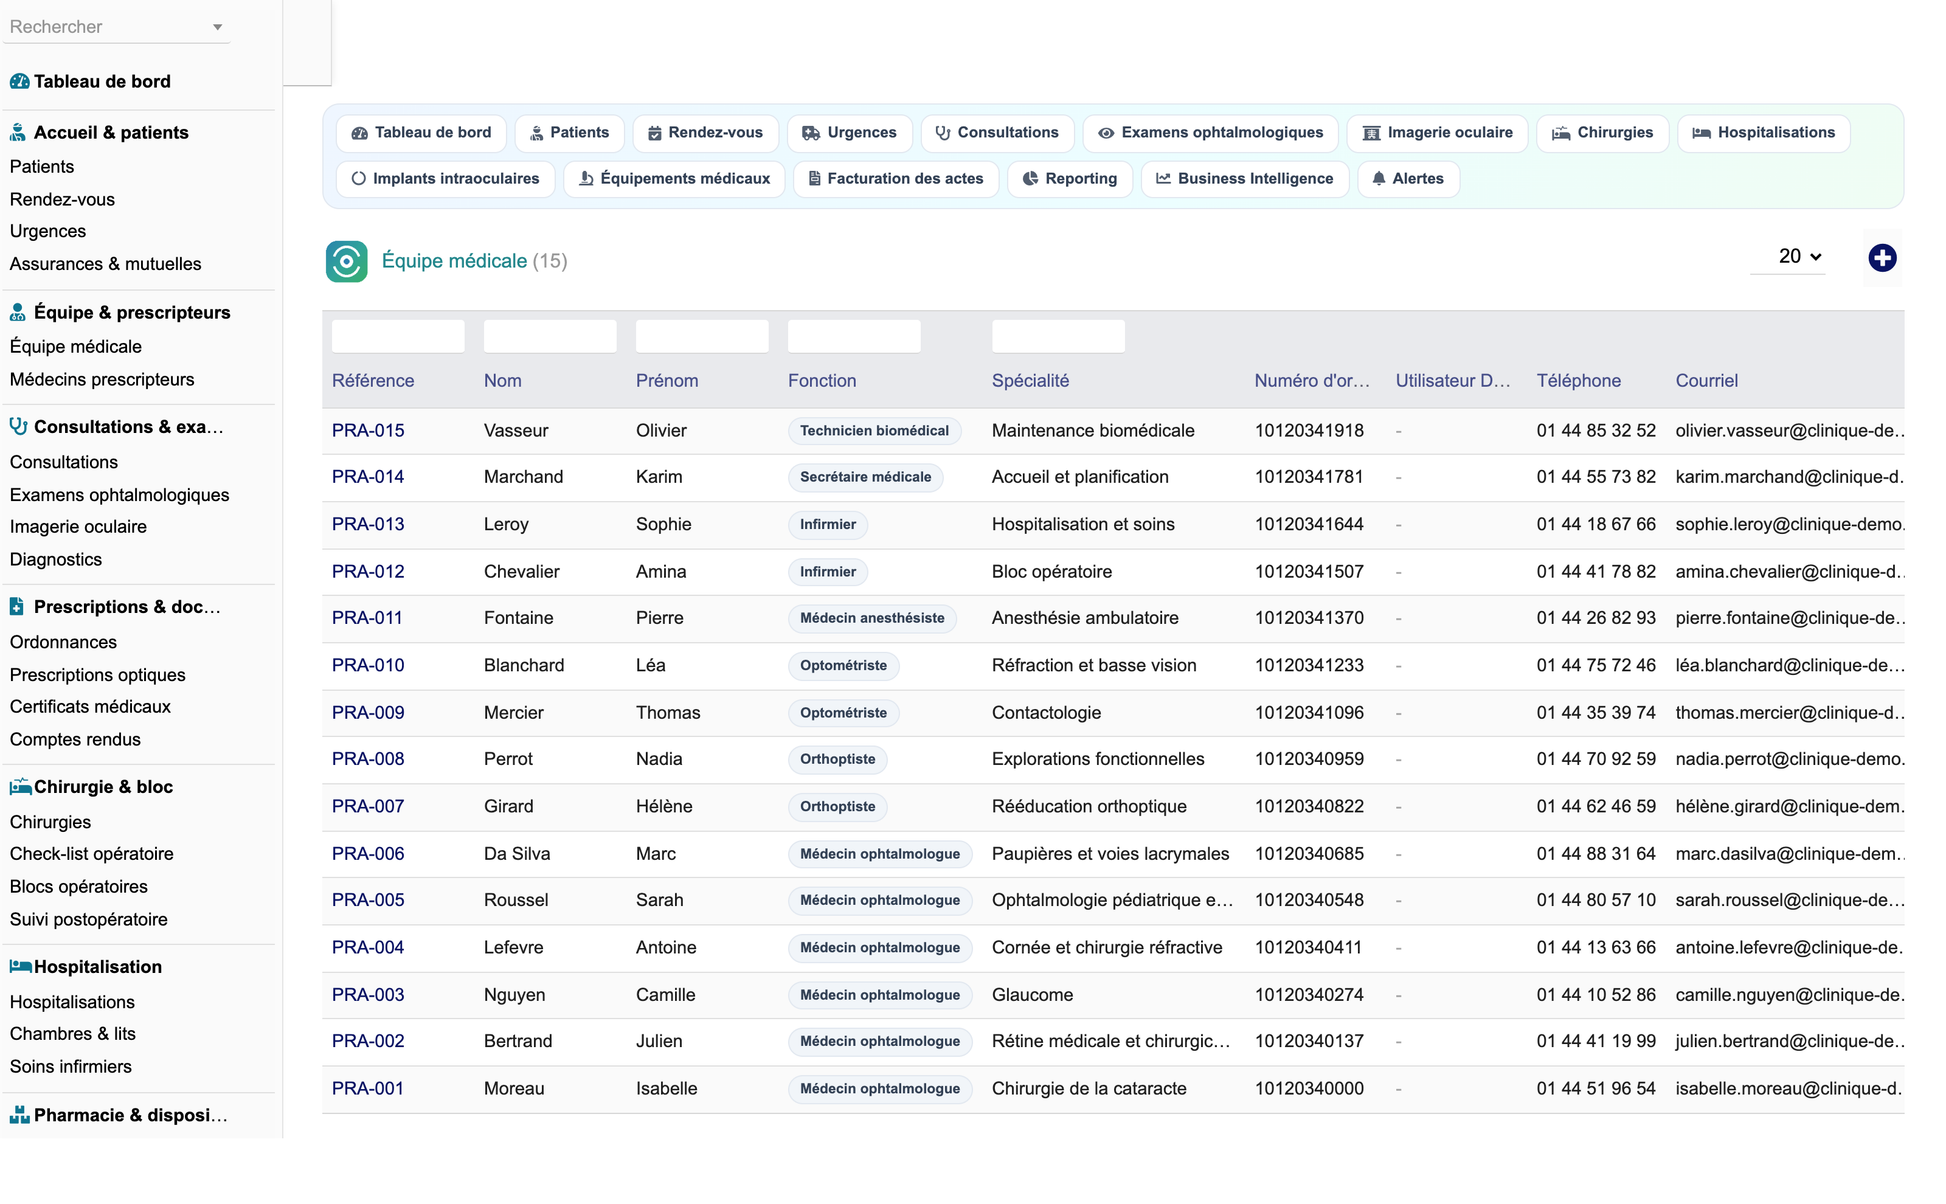Click the Prescriptions & doc… document icon
The height and width of the screenshot is (1204, 1946).
tap(17, 606)
